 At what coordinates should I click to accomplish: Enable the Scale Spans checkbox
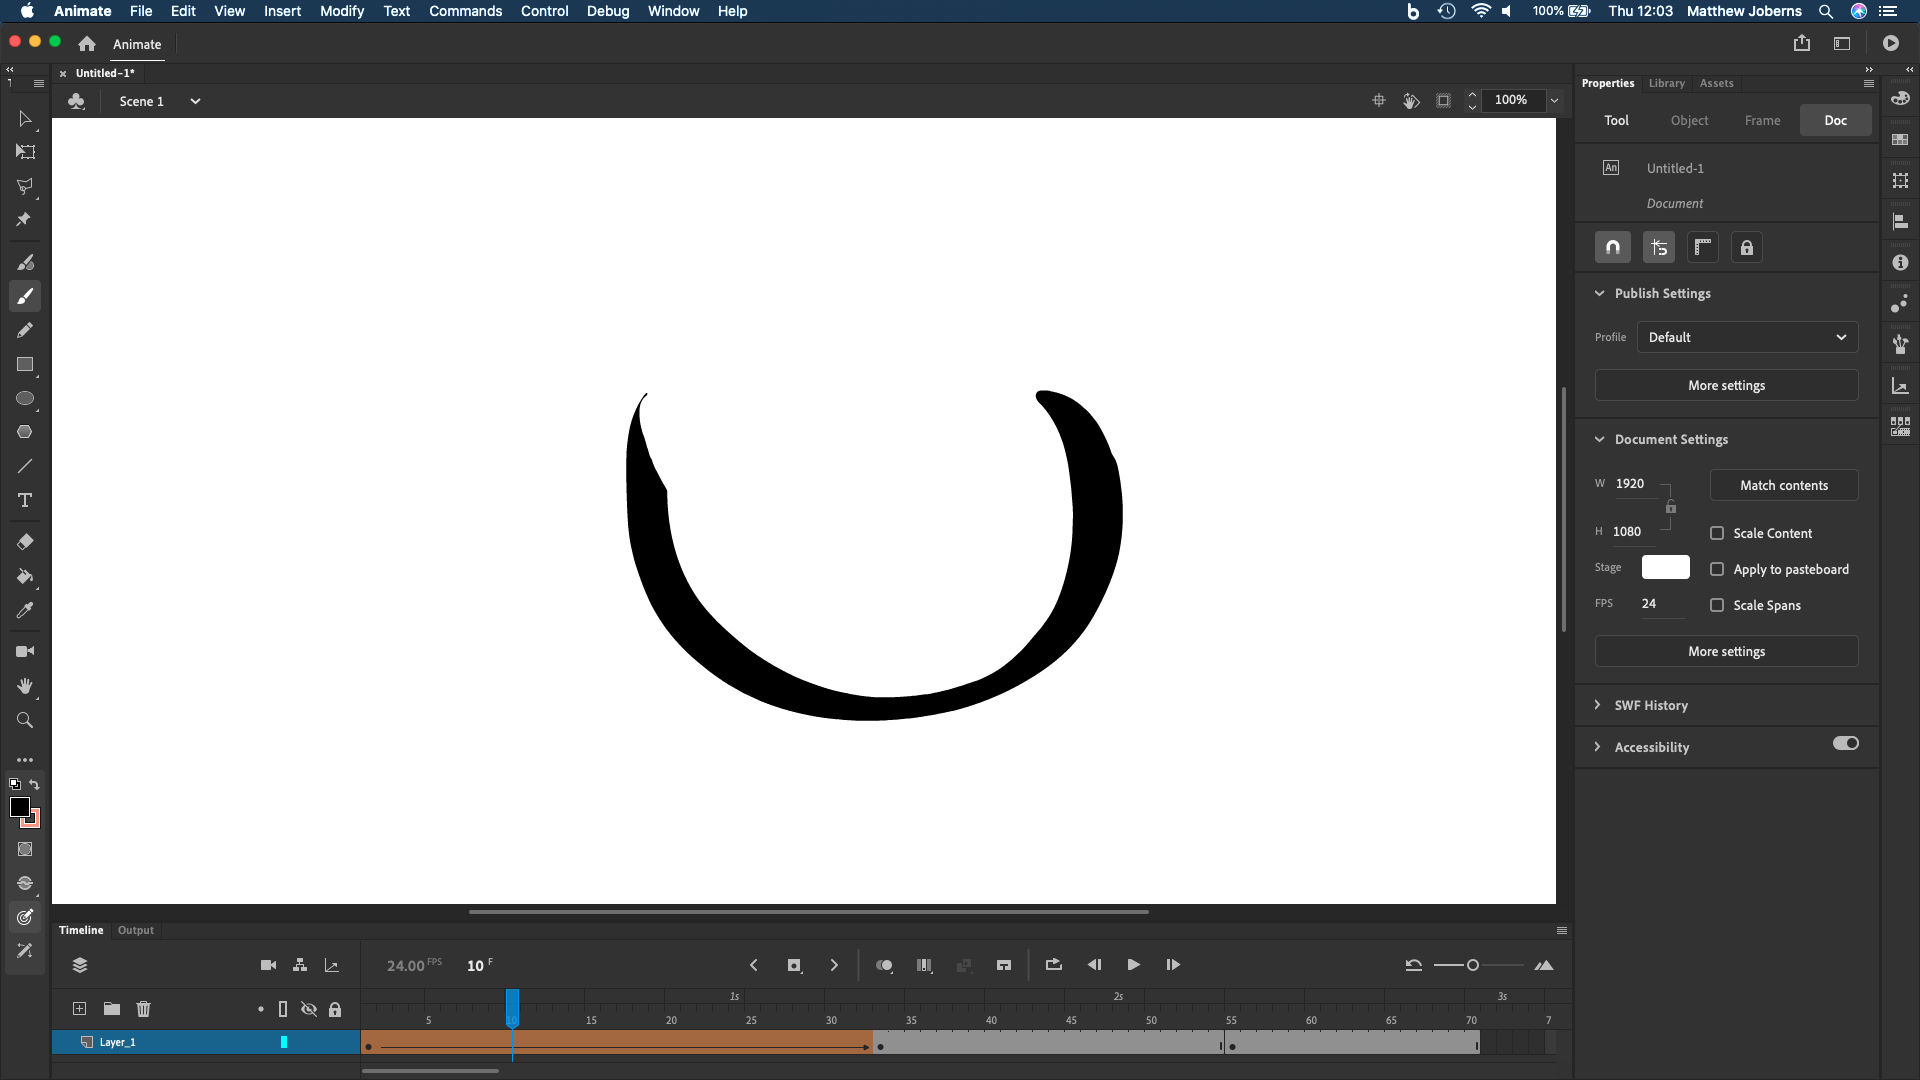[1718, 605]
